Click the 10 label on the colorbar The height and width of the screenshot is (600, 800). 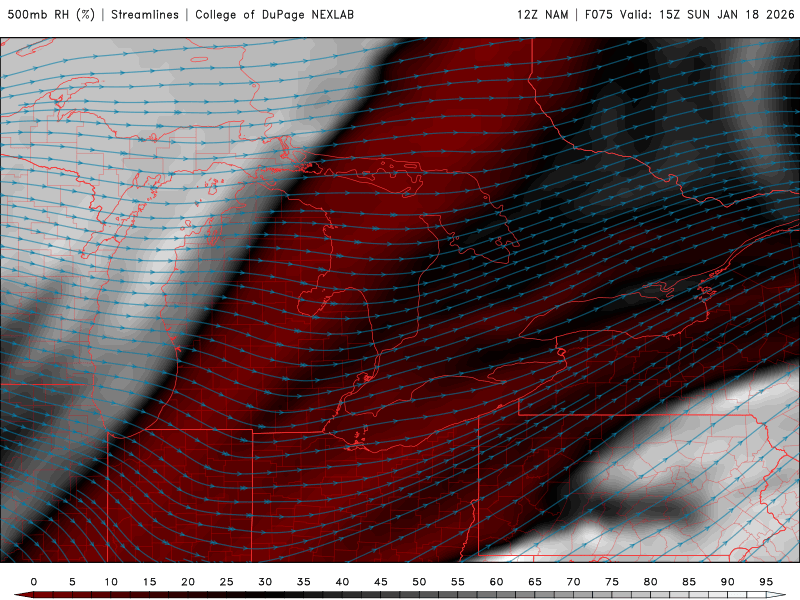pos(111,582)
